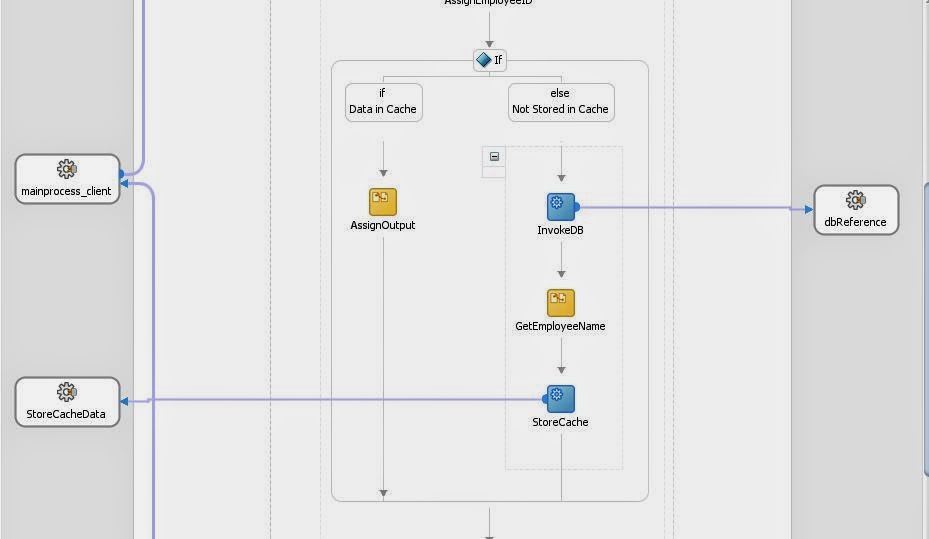Click the mainprocess_client label text
This screenshot has height=539, width=929.
pos(66,191)
